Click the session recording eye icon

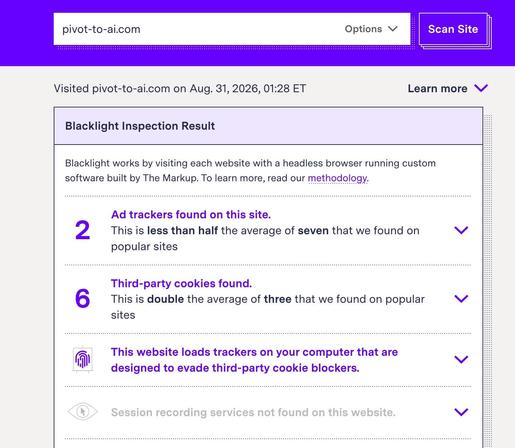(82, 412)
